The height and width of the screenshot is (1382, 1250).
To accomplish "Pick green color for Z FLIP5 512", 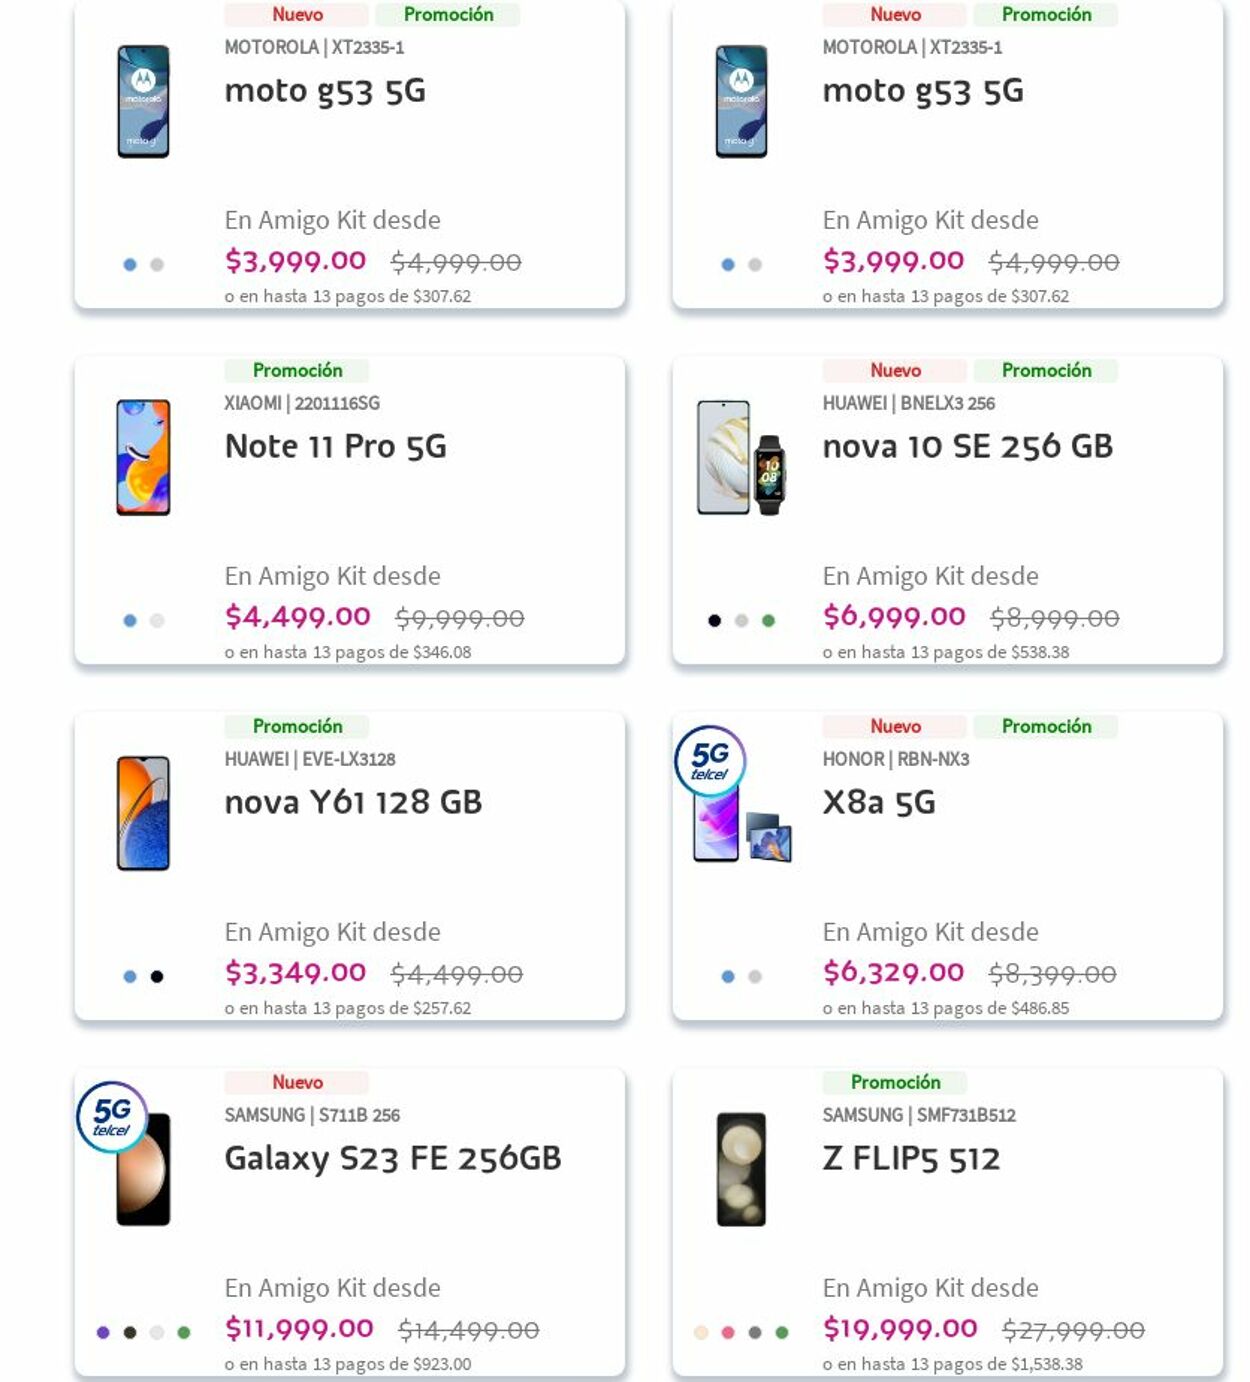I will click(782, 1333).
